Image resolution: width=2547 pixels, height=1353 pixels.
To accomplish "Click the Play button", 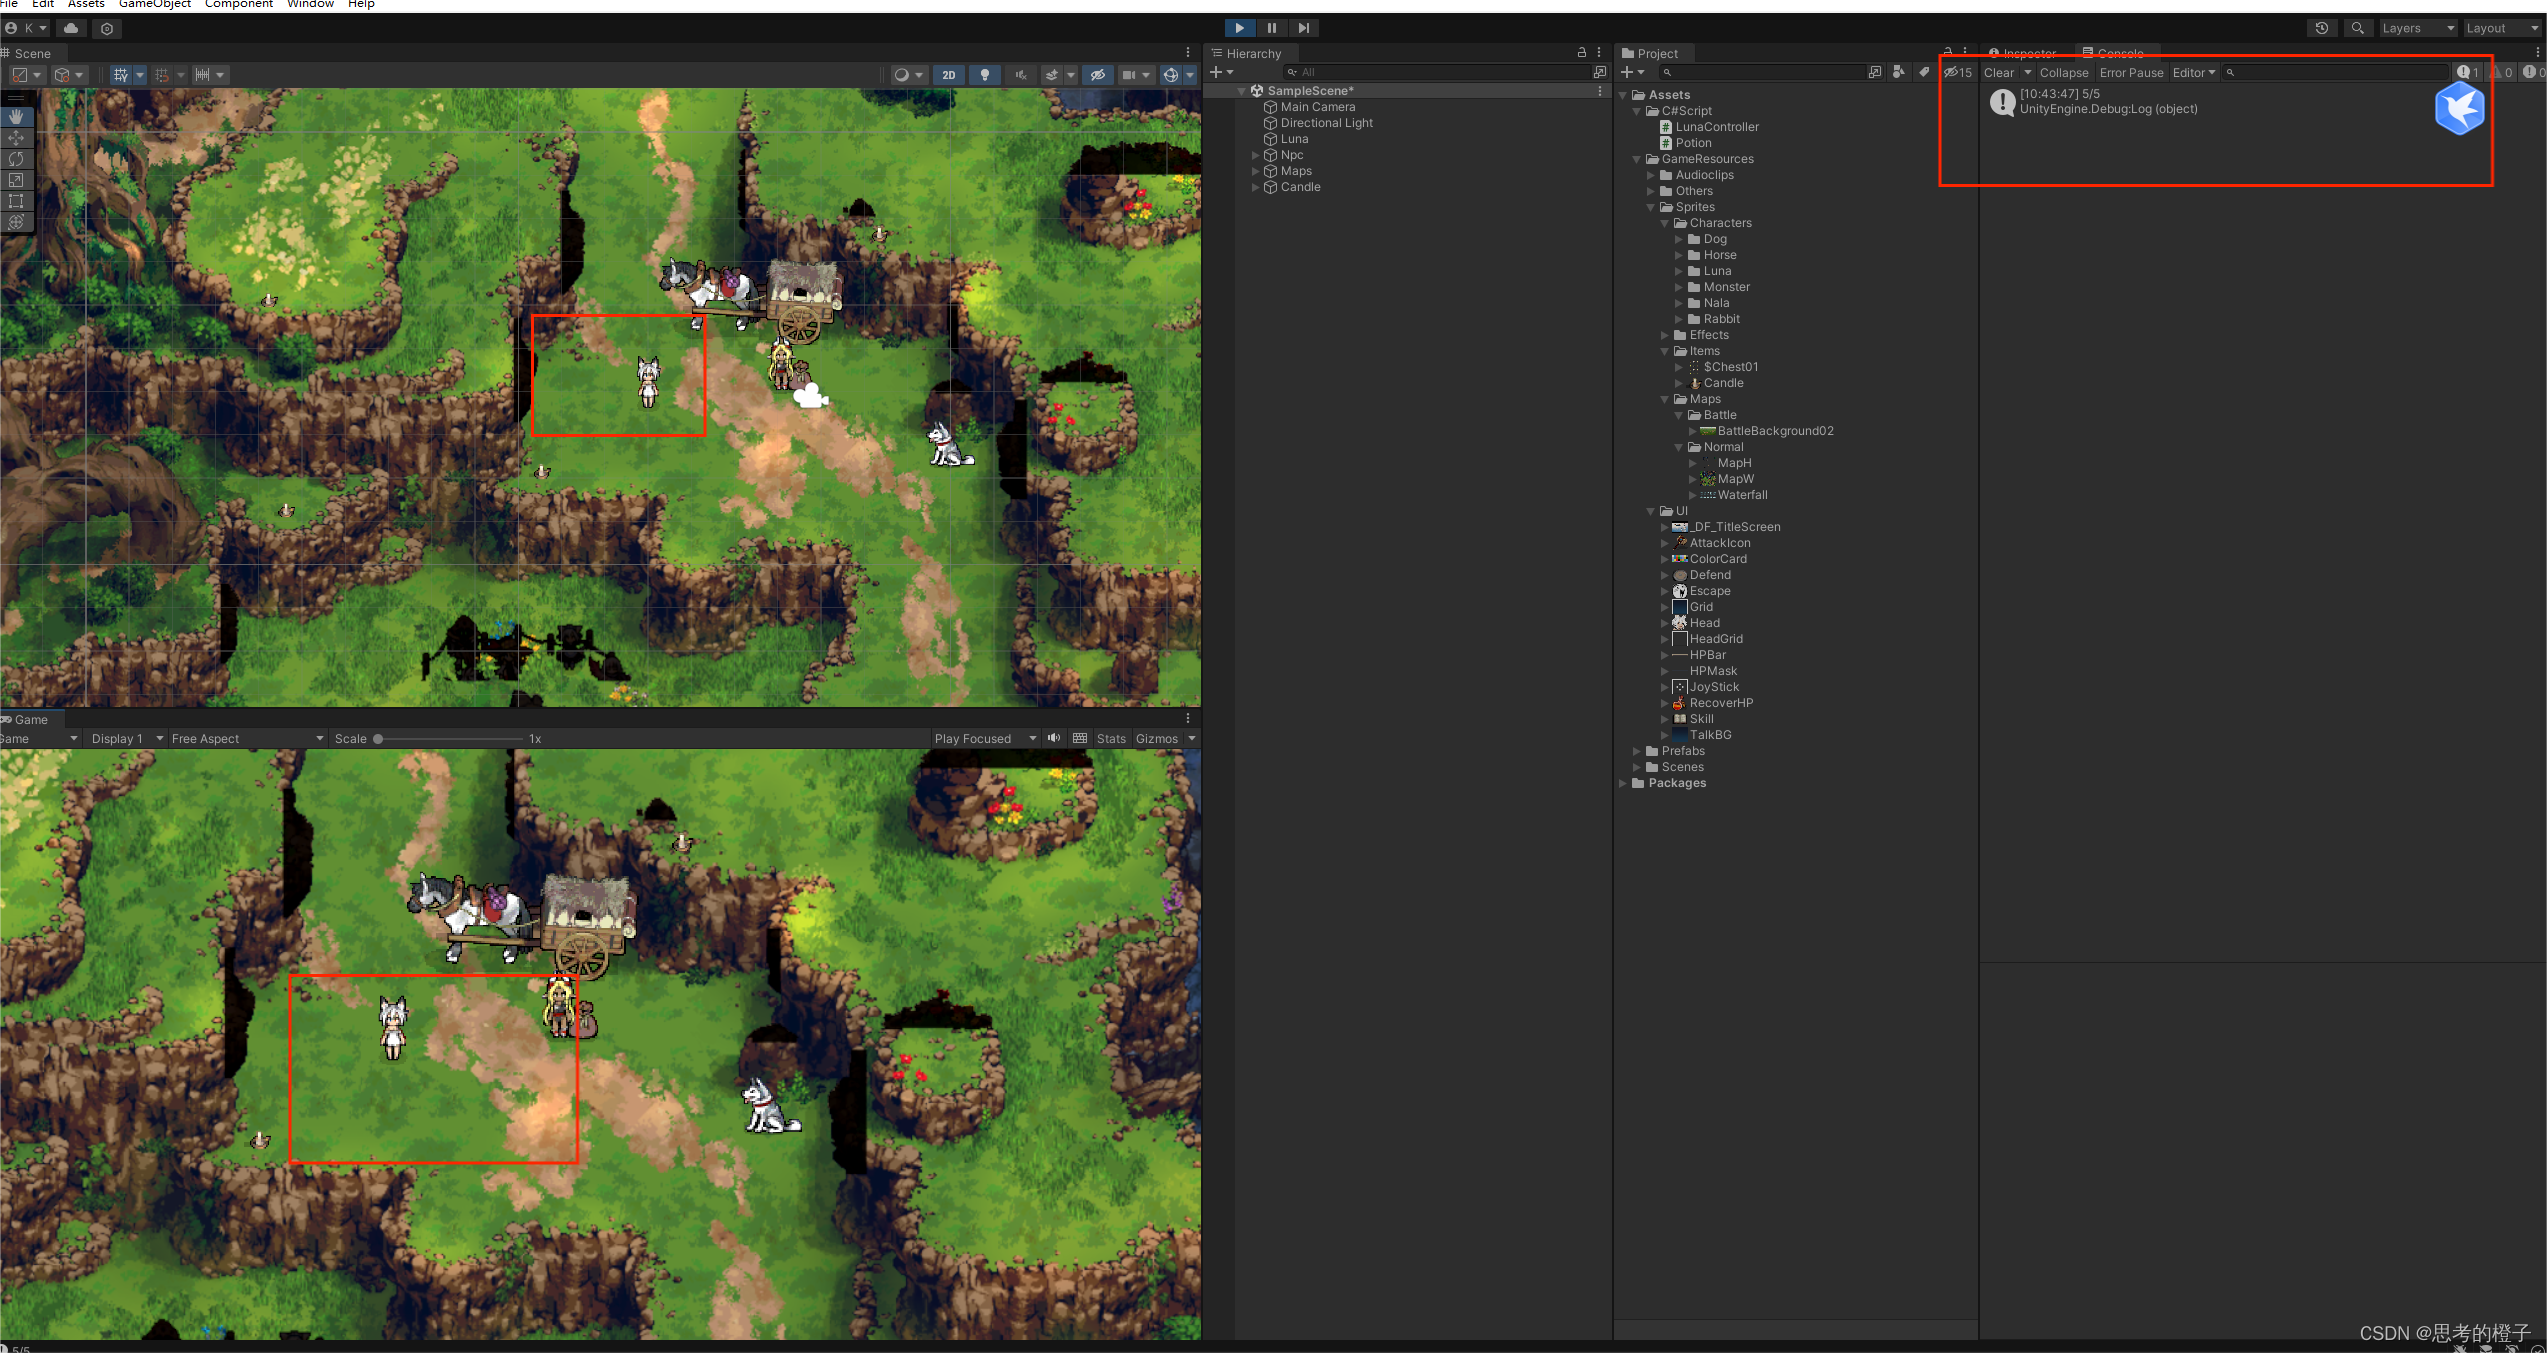I will (1239, 28).
